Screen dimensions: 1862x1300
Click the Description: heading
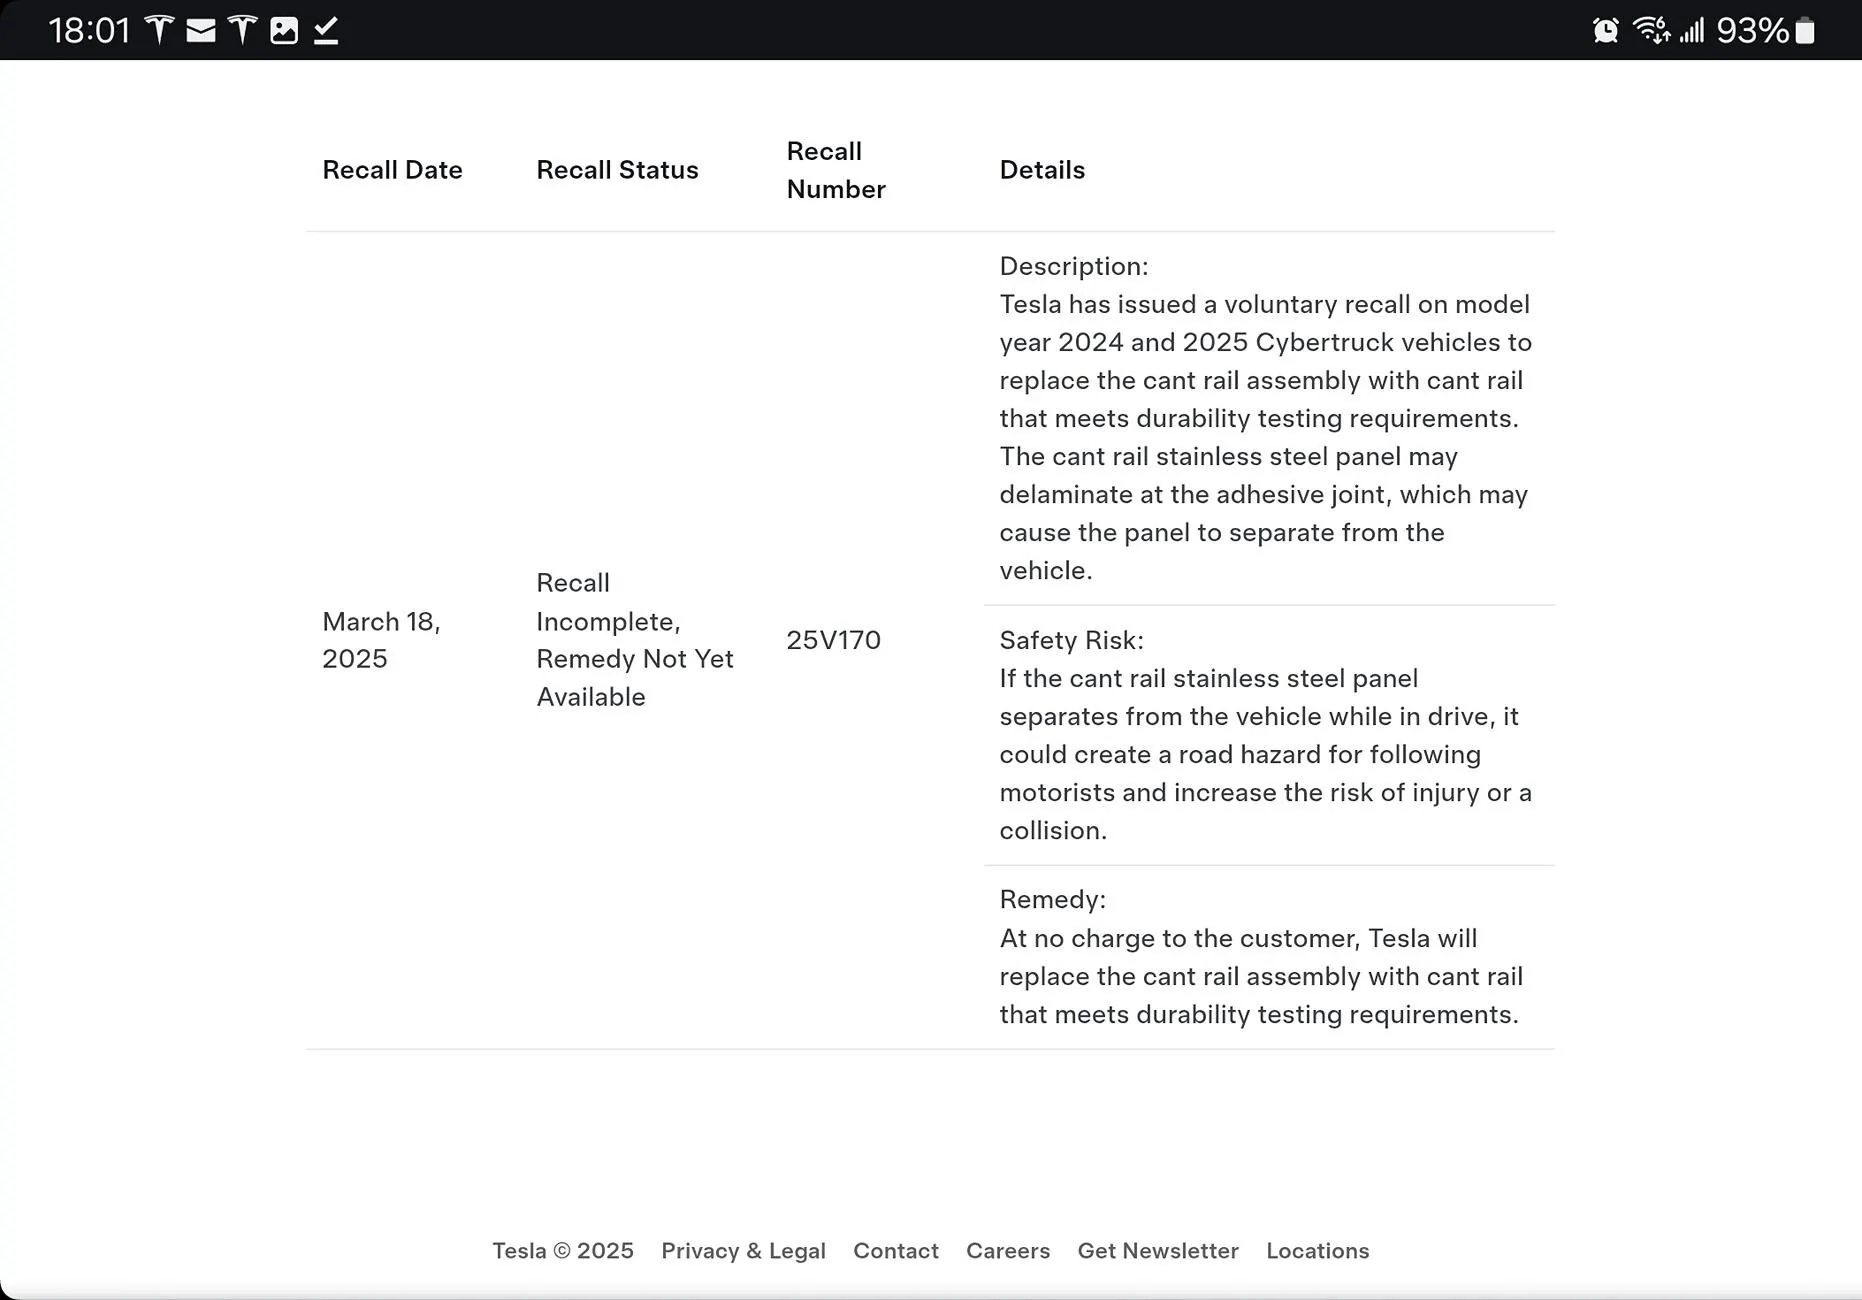tap(1074, 266)
